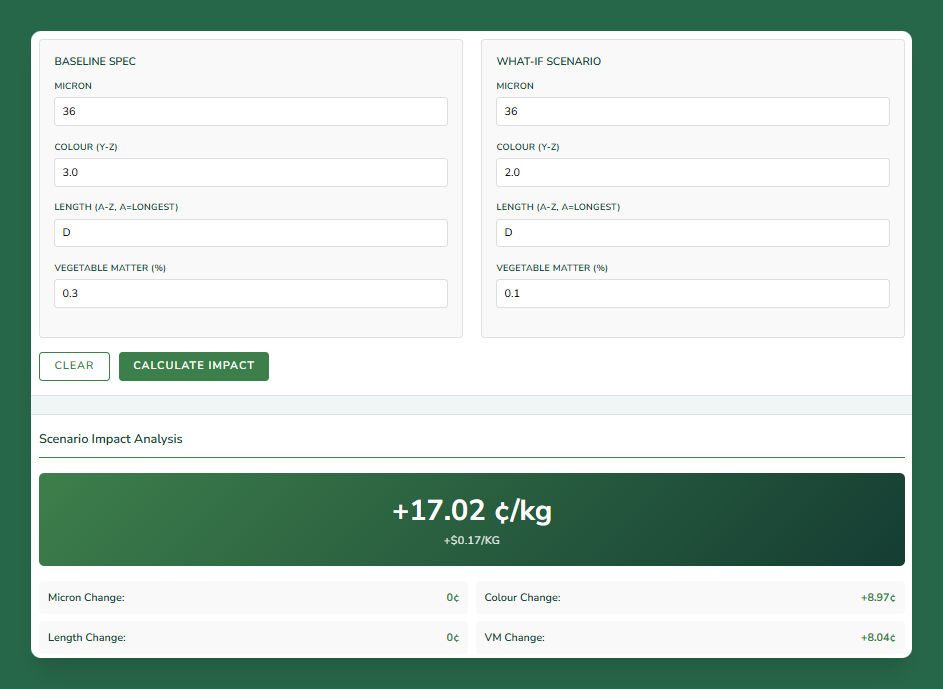Click the What-If Scenario panel title

click(548, 62)
